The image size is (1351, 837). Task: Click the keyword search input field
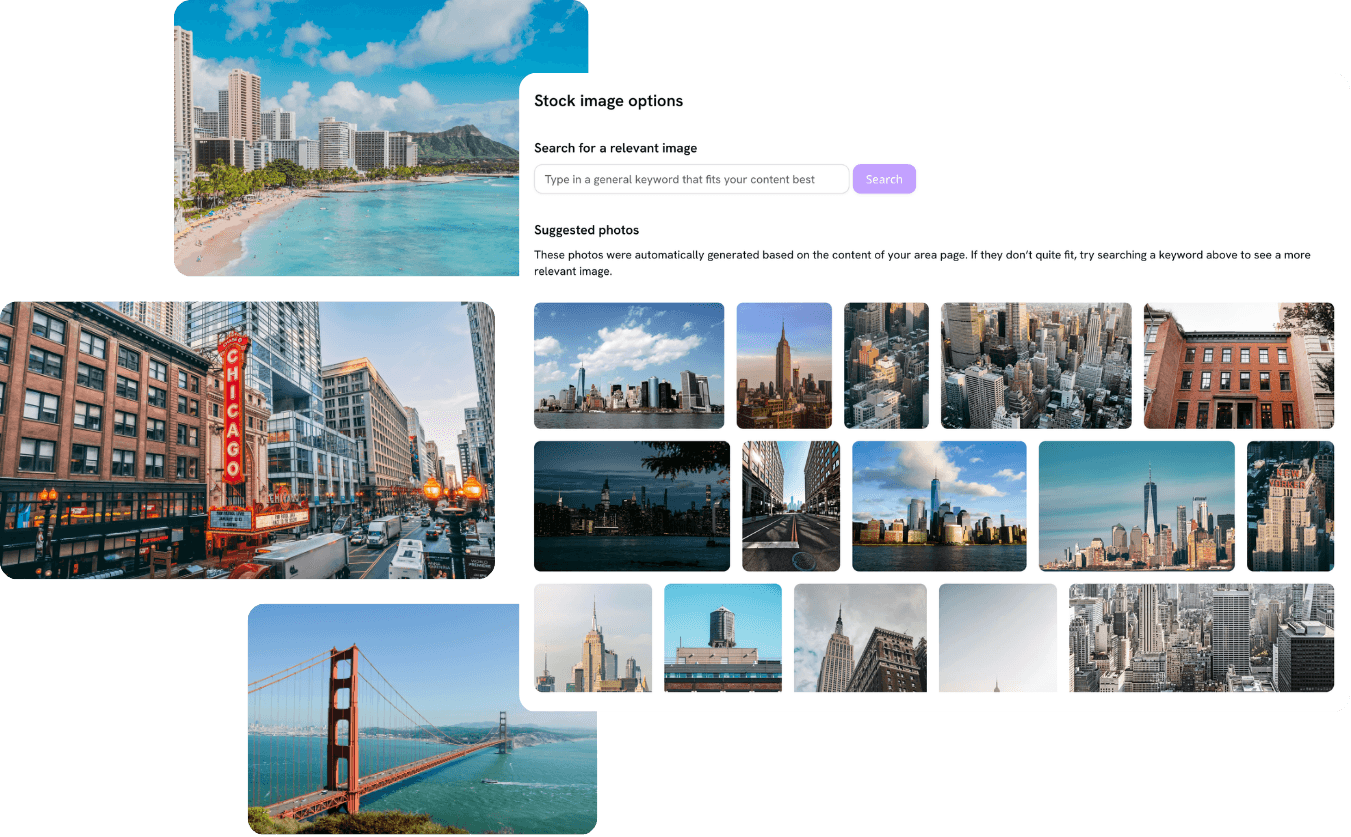[x=691, y=179]
